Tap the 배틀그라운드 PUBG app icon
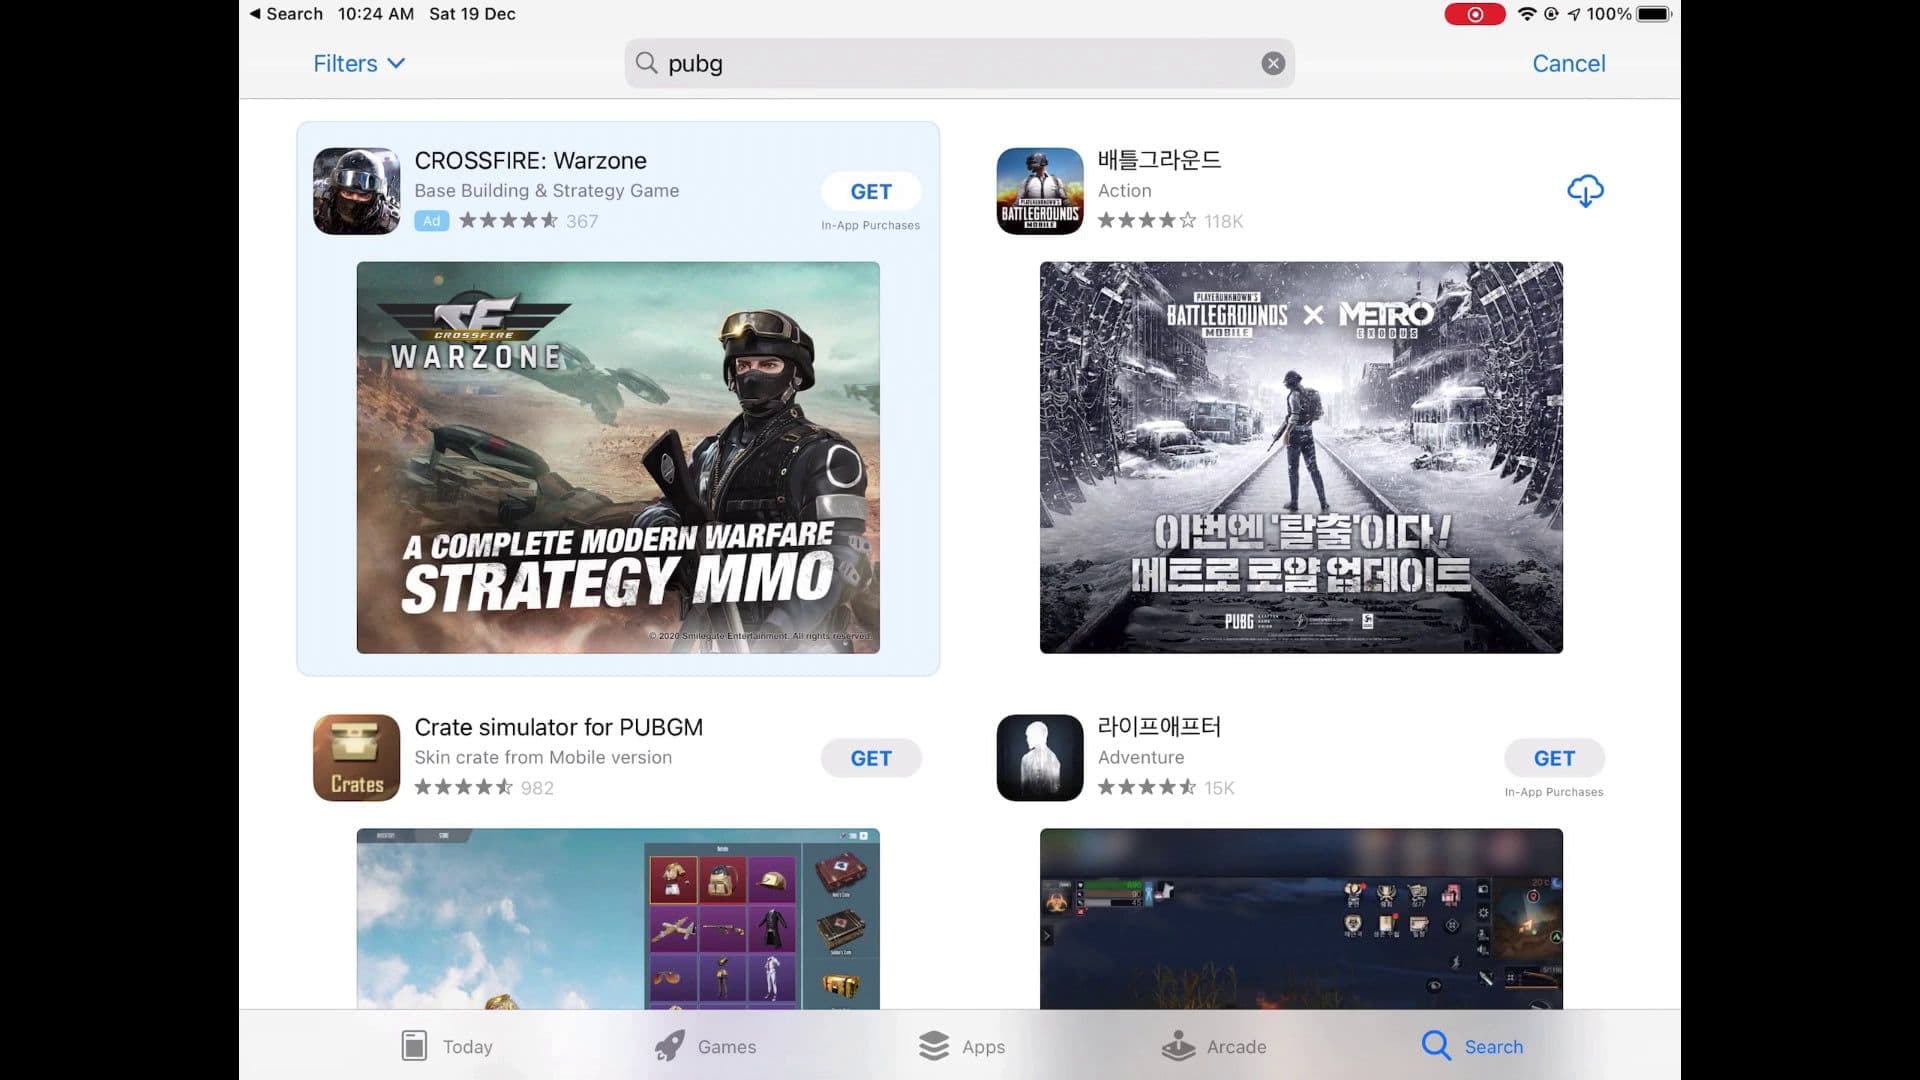 click(1039, 190)
